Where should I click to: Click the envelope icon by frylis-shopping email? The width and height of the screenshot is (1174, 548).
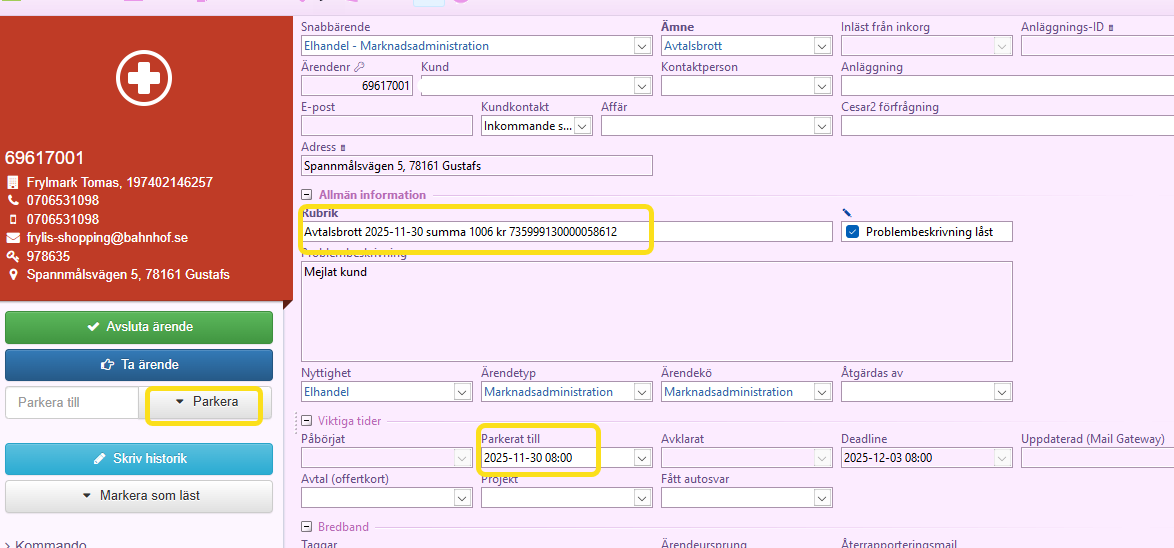[x=13, y=238]
